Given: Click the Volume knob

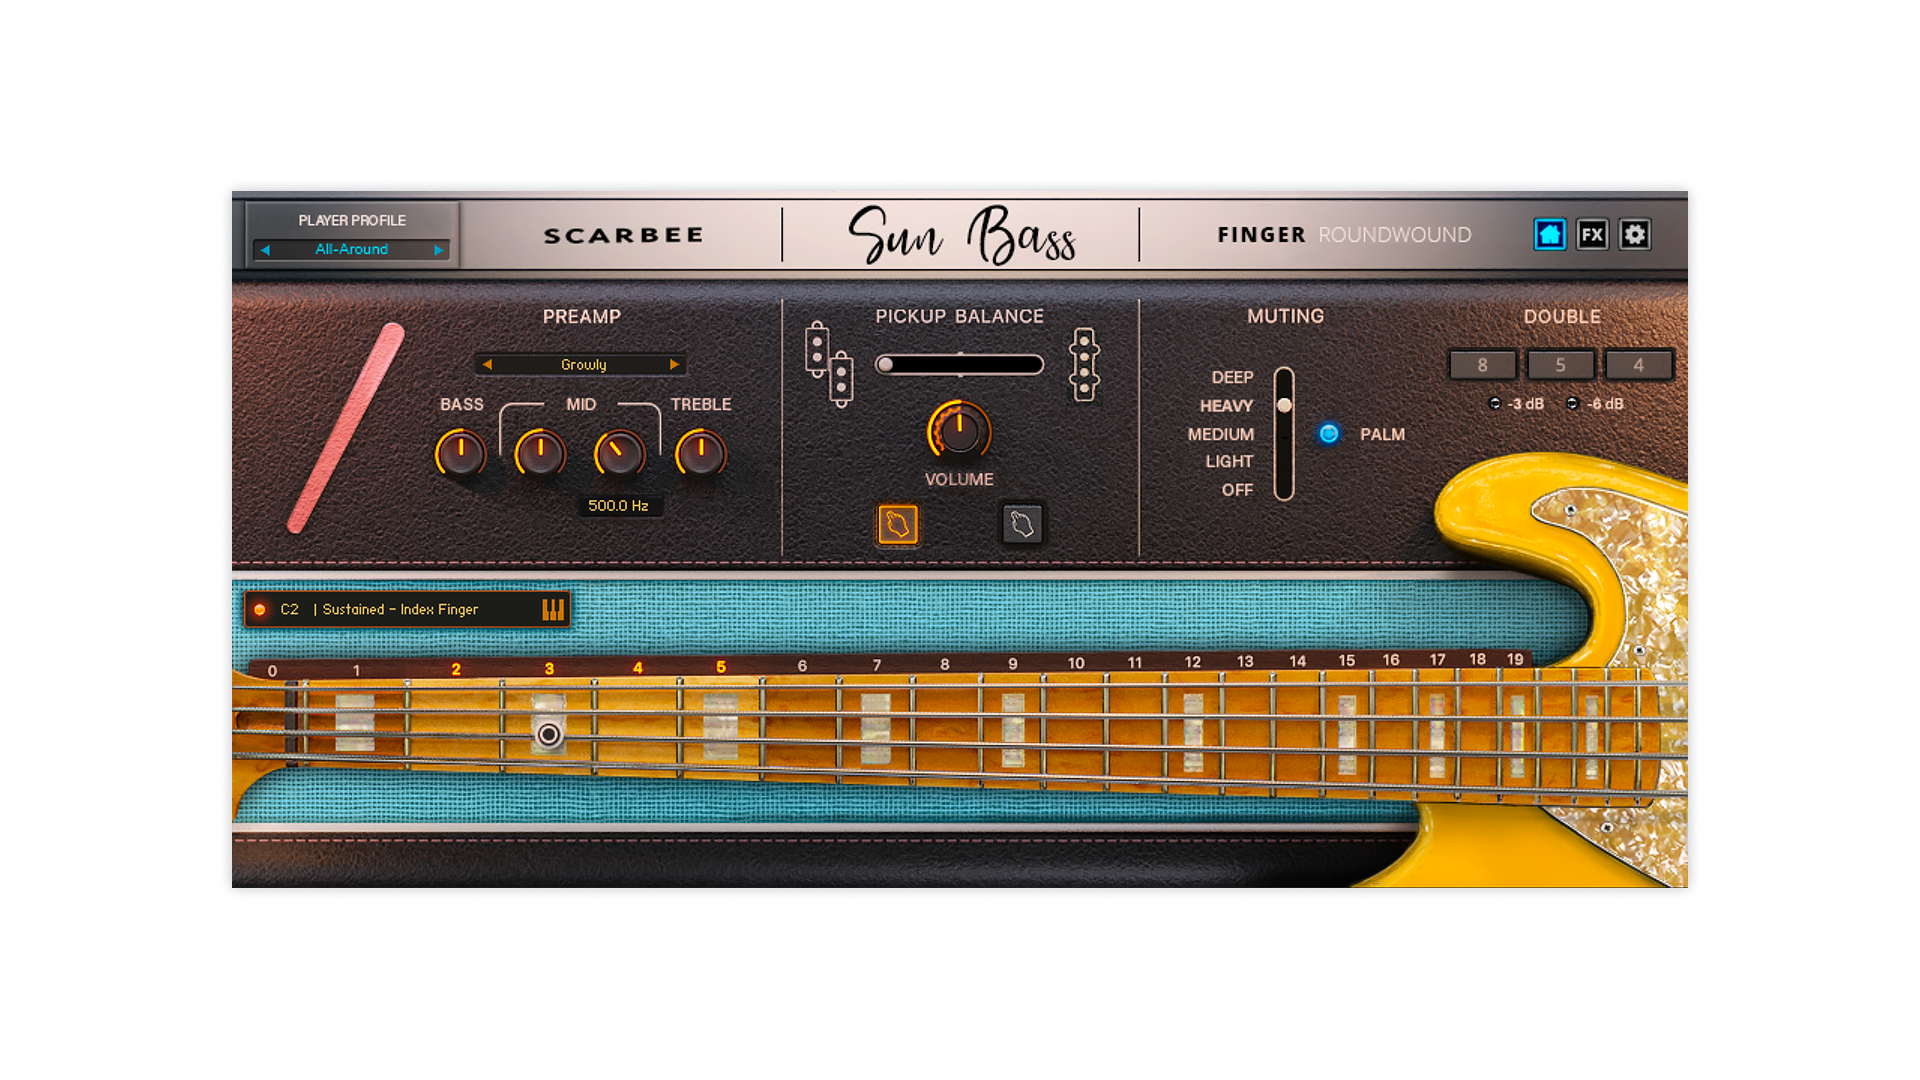Looking at the screenshot, I should (x=959, y=431).
